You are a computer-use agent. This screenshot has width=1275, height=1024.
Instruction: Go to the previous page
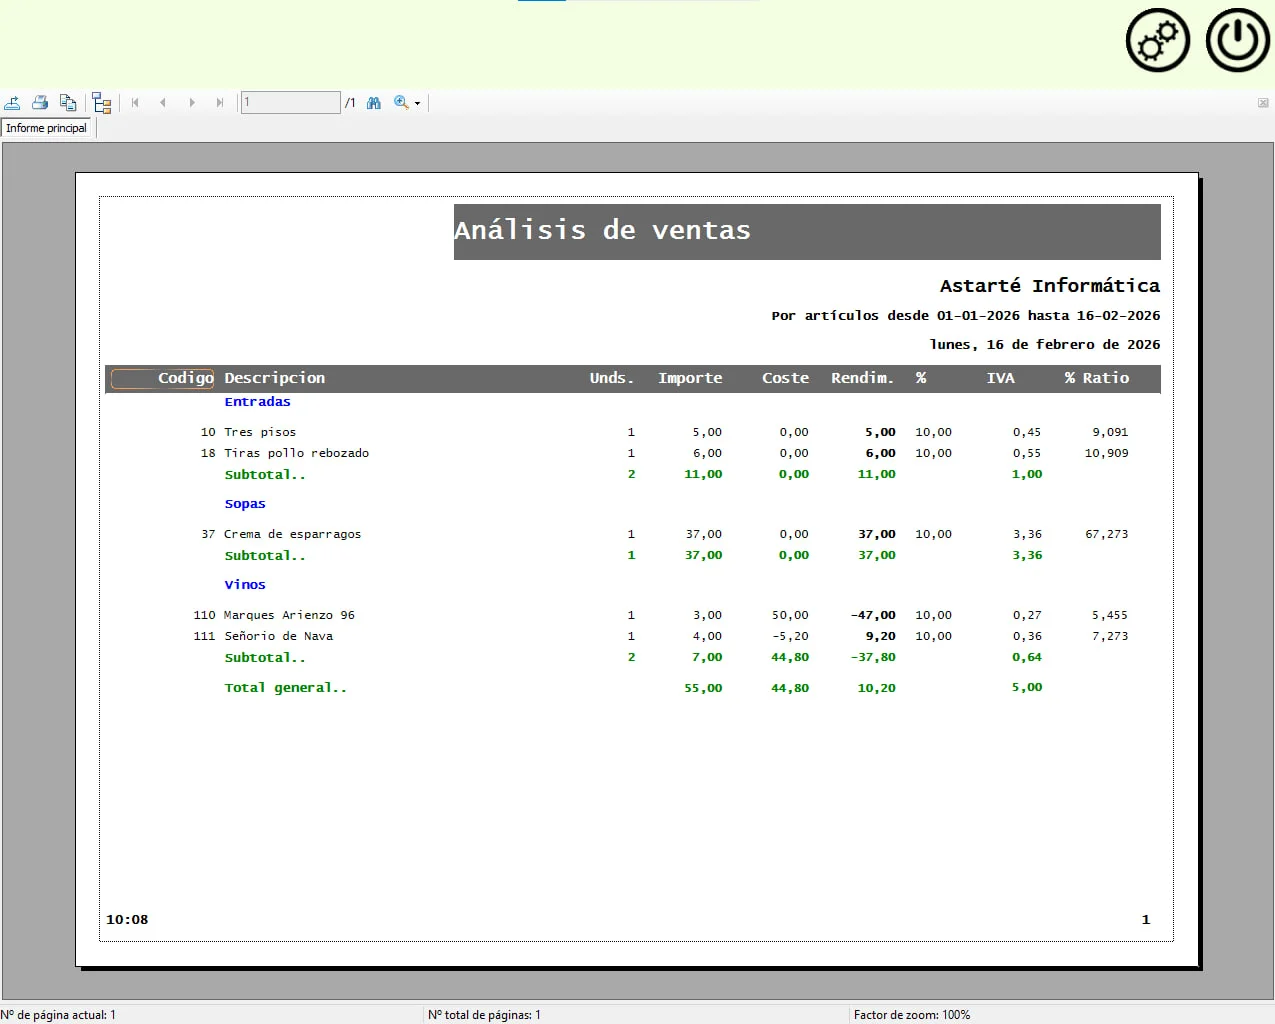click(163, 103)
